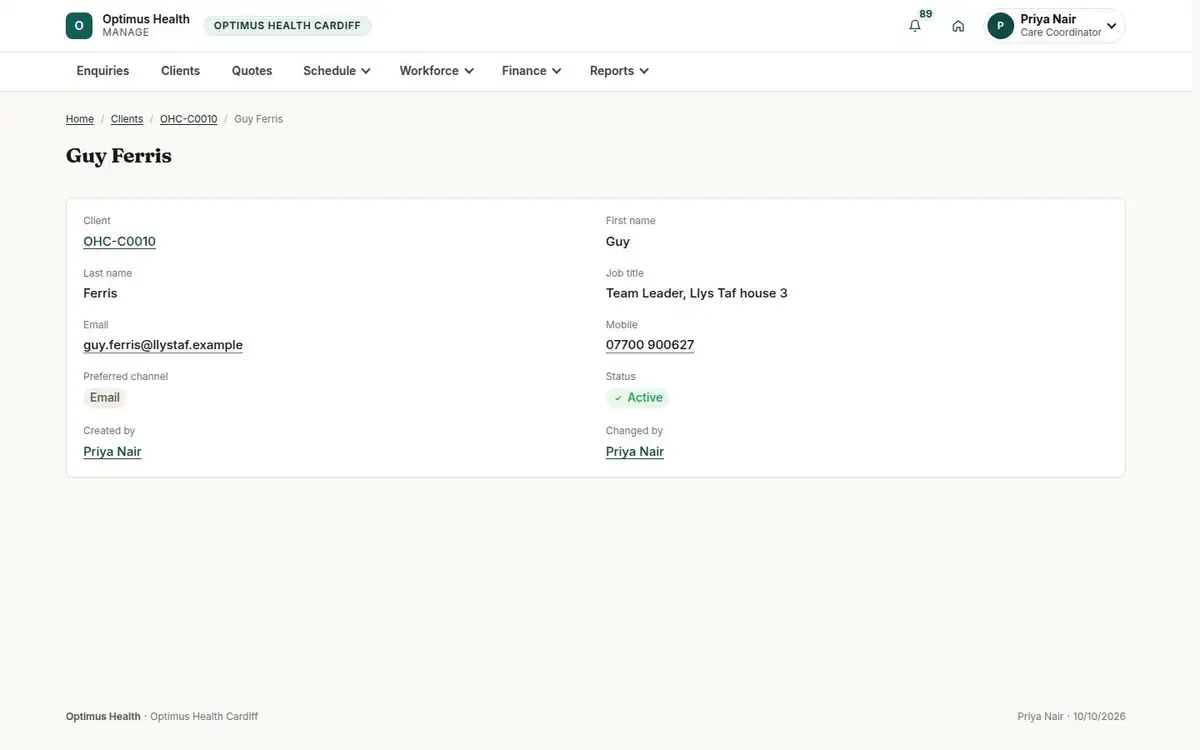Click the footer date 10/10/2026

[x=1099, y=717]
